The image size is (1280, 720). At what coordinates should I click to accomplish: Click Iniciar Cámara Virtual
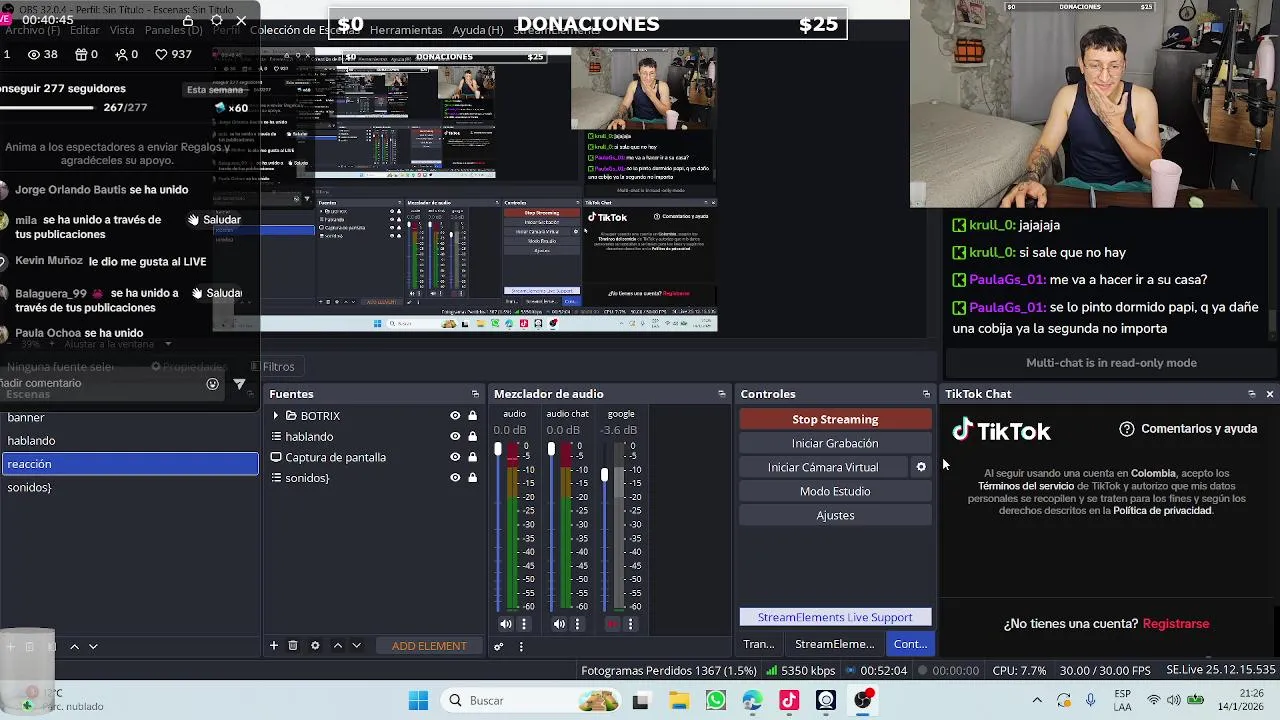coord(823,467)
